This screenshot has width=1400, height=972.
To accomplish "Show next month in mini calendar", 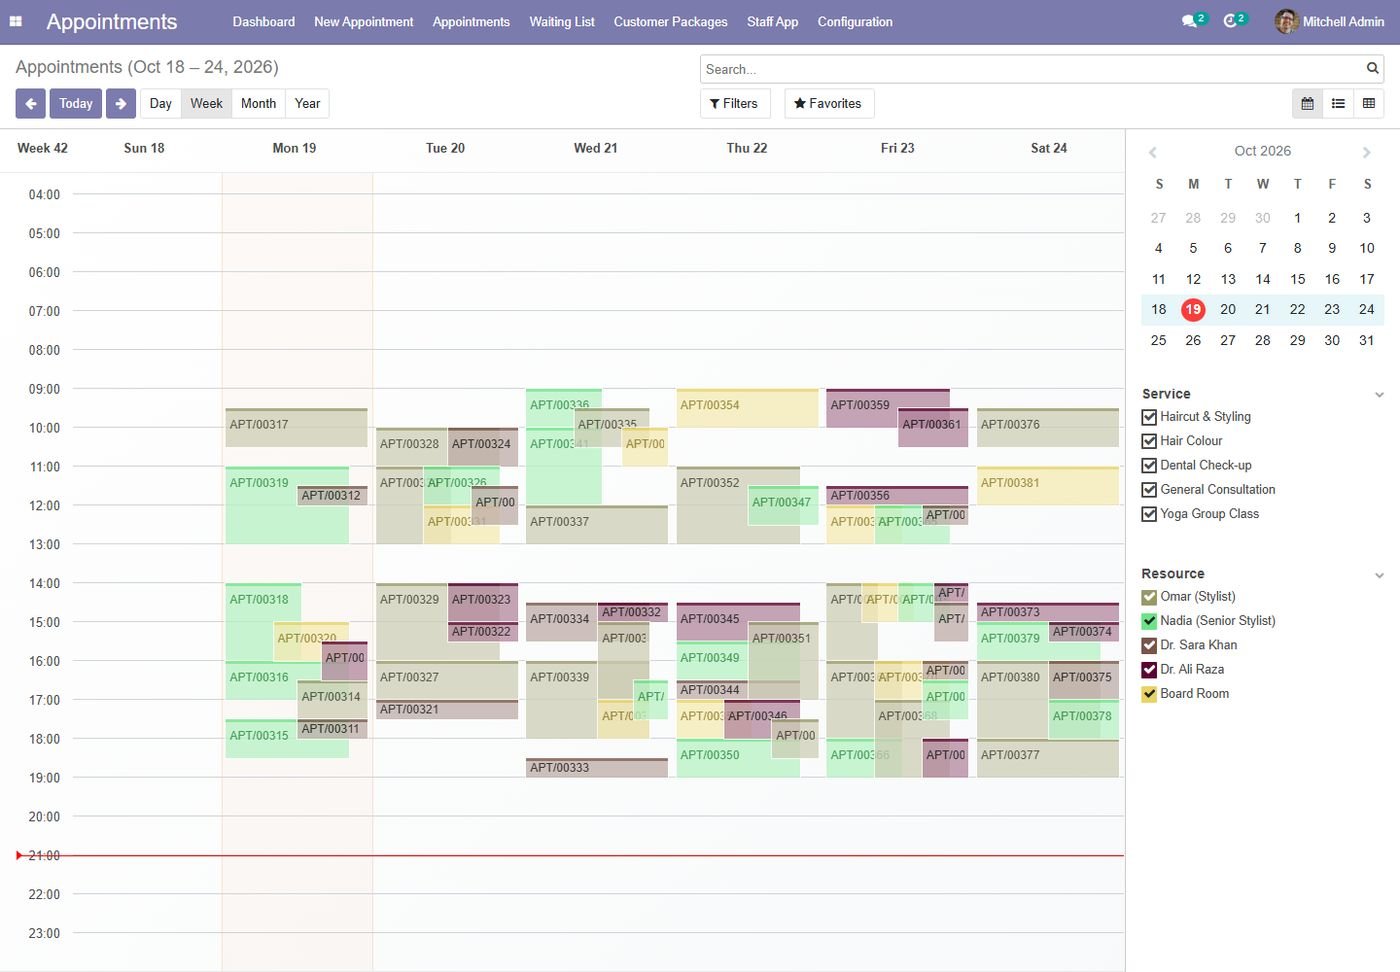I will (x=1366, y=152).
